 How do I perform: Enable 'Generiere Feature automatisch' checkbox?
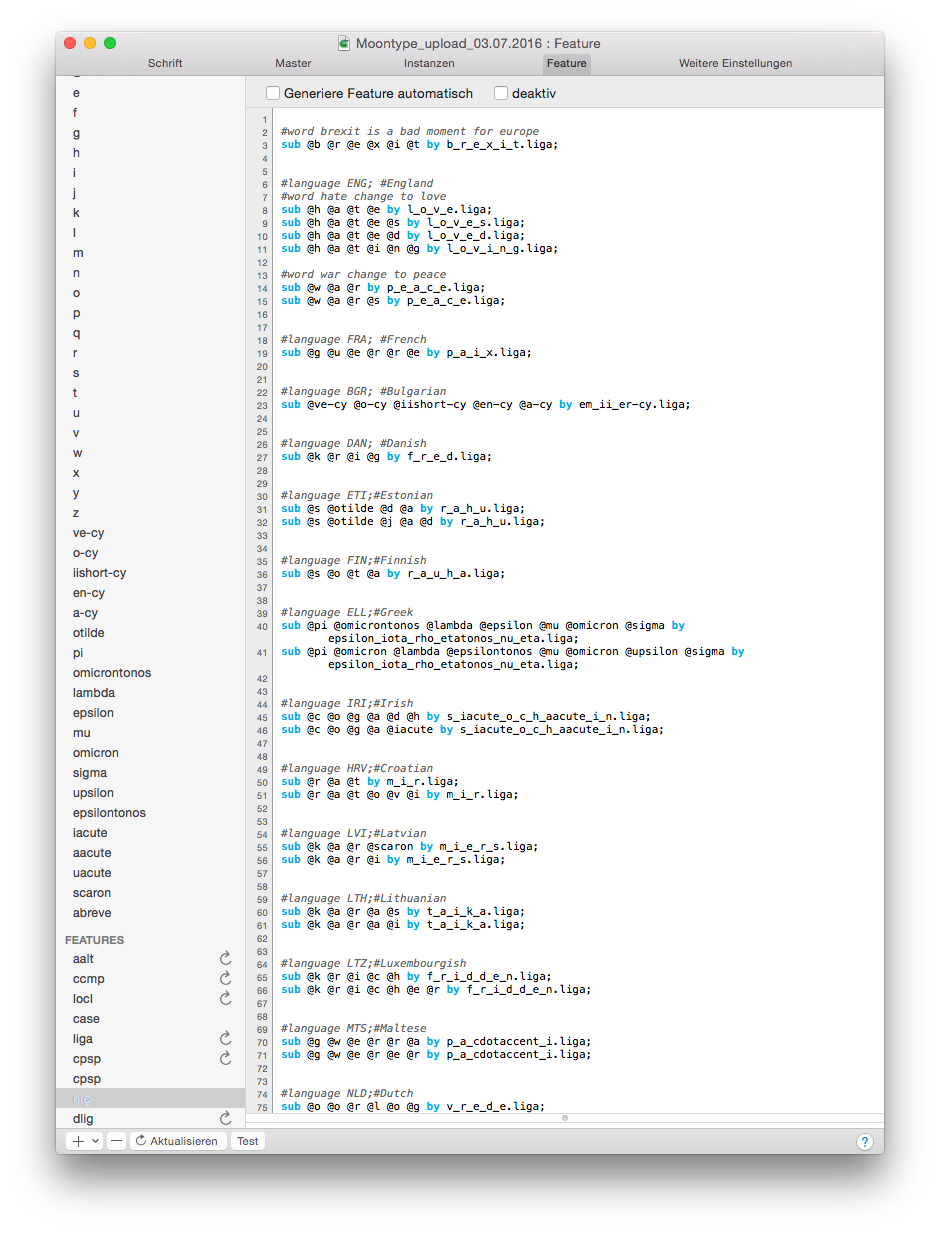pos(273,93)
